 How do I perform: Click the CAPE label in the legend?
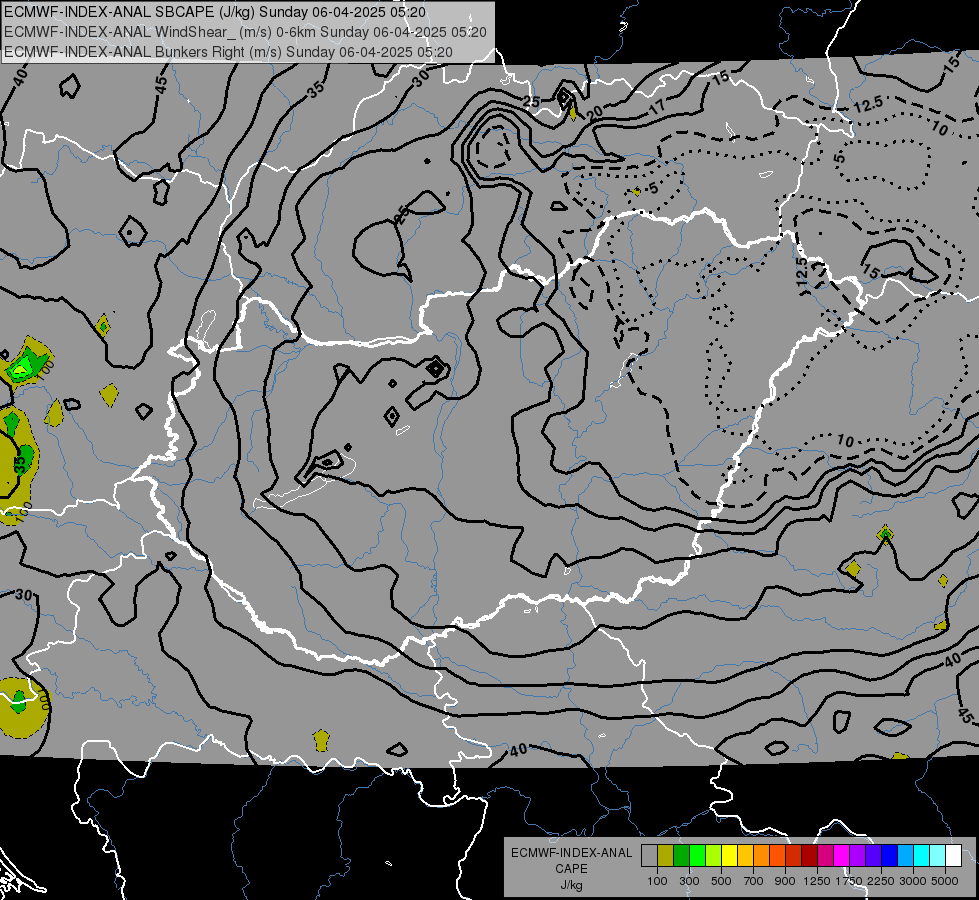click(571, 869)
